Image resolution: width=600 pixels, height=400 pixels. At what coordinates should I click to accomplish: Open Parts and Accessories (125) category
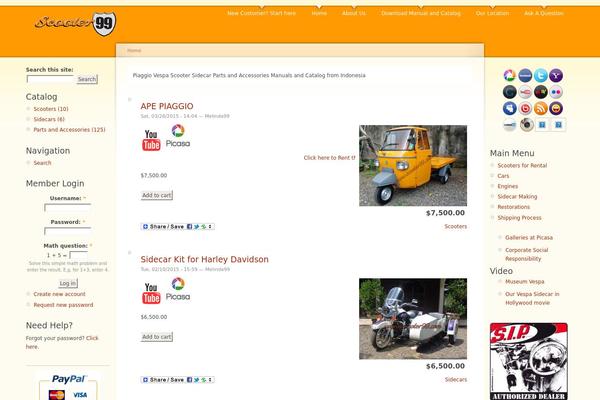69,129
